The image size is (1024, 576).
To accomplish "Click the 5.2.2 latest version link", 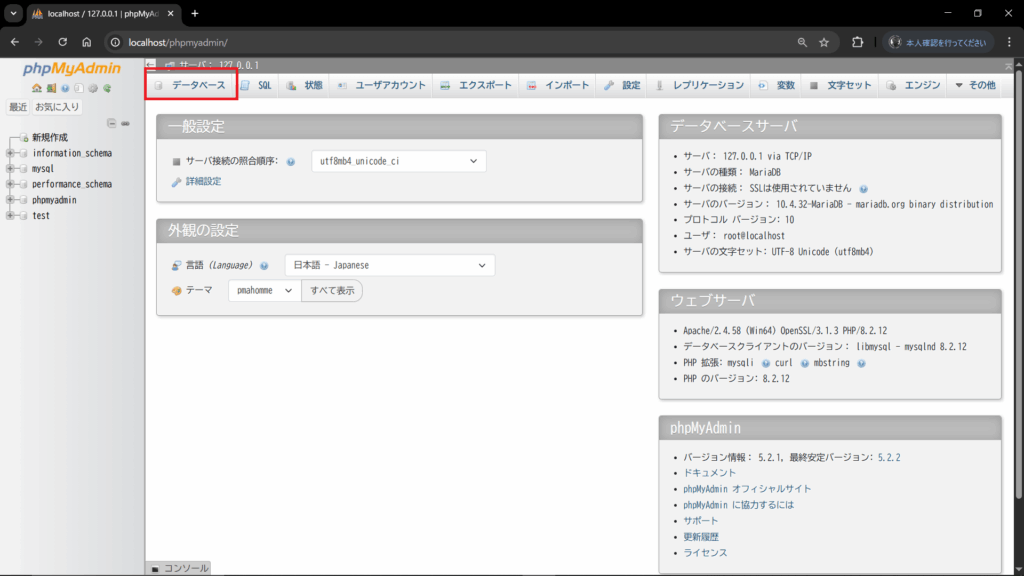I will coord(889,458).
